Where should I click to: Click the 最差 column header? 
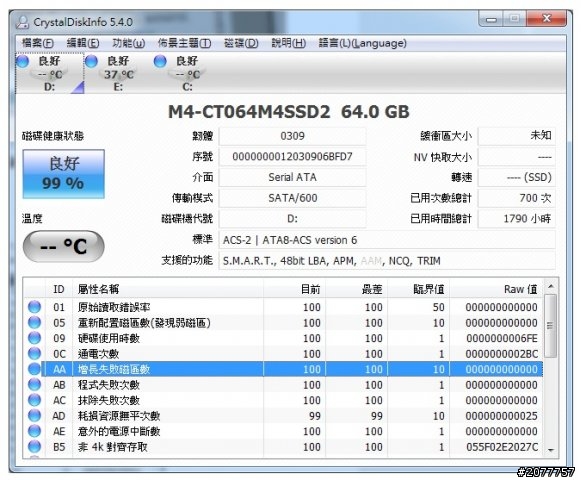tap(356, 289)
